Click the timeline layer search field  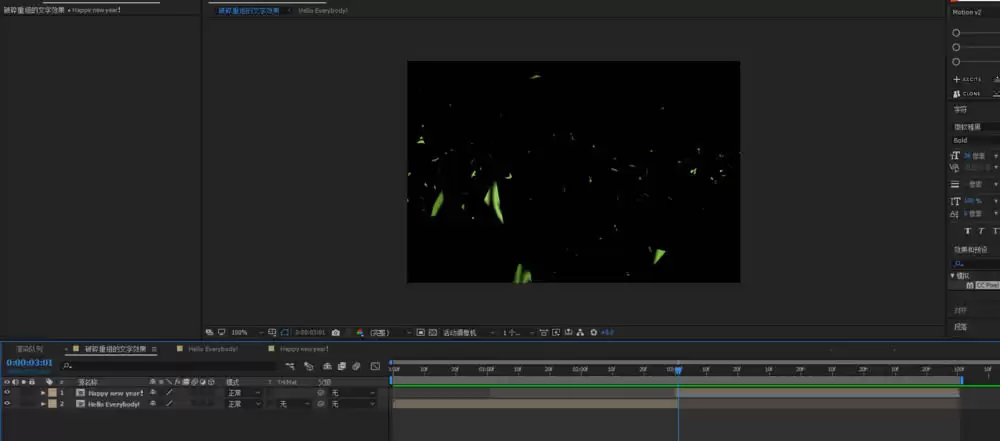pos(169,366)
